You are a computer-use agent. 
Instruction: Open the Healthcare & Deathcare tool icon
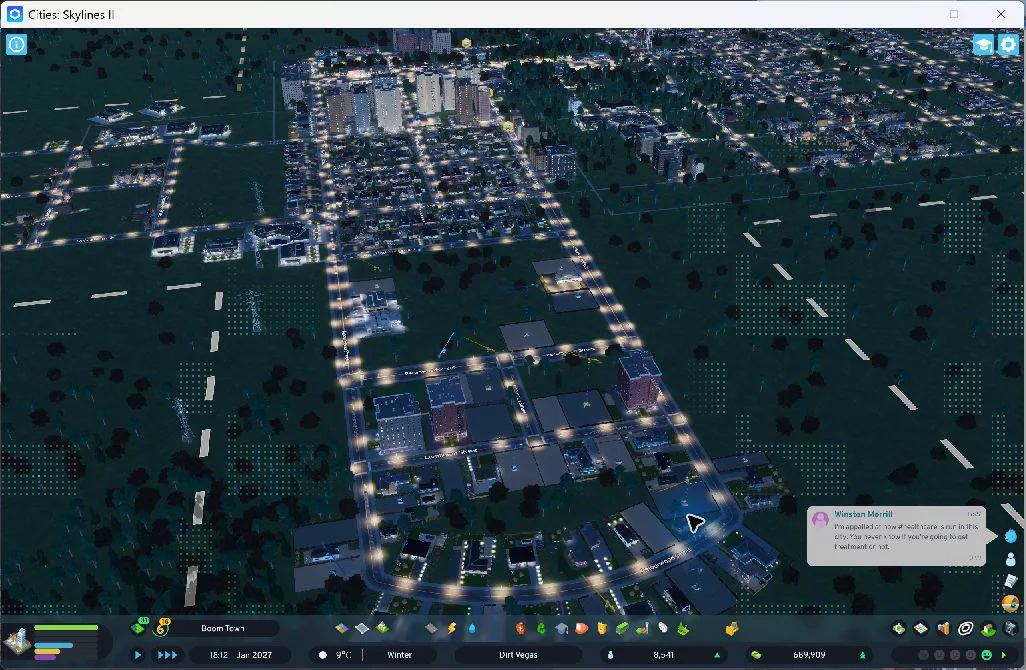521,629
